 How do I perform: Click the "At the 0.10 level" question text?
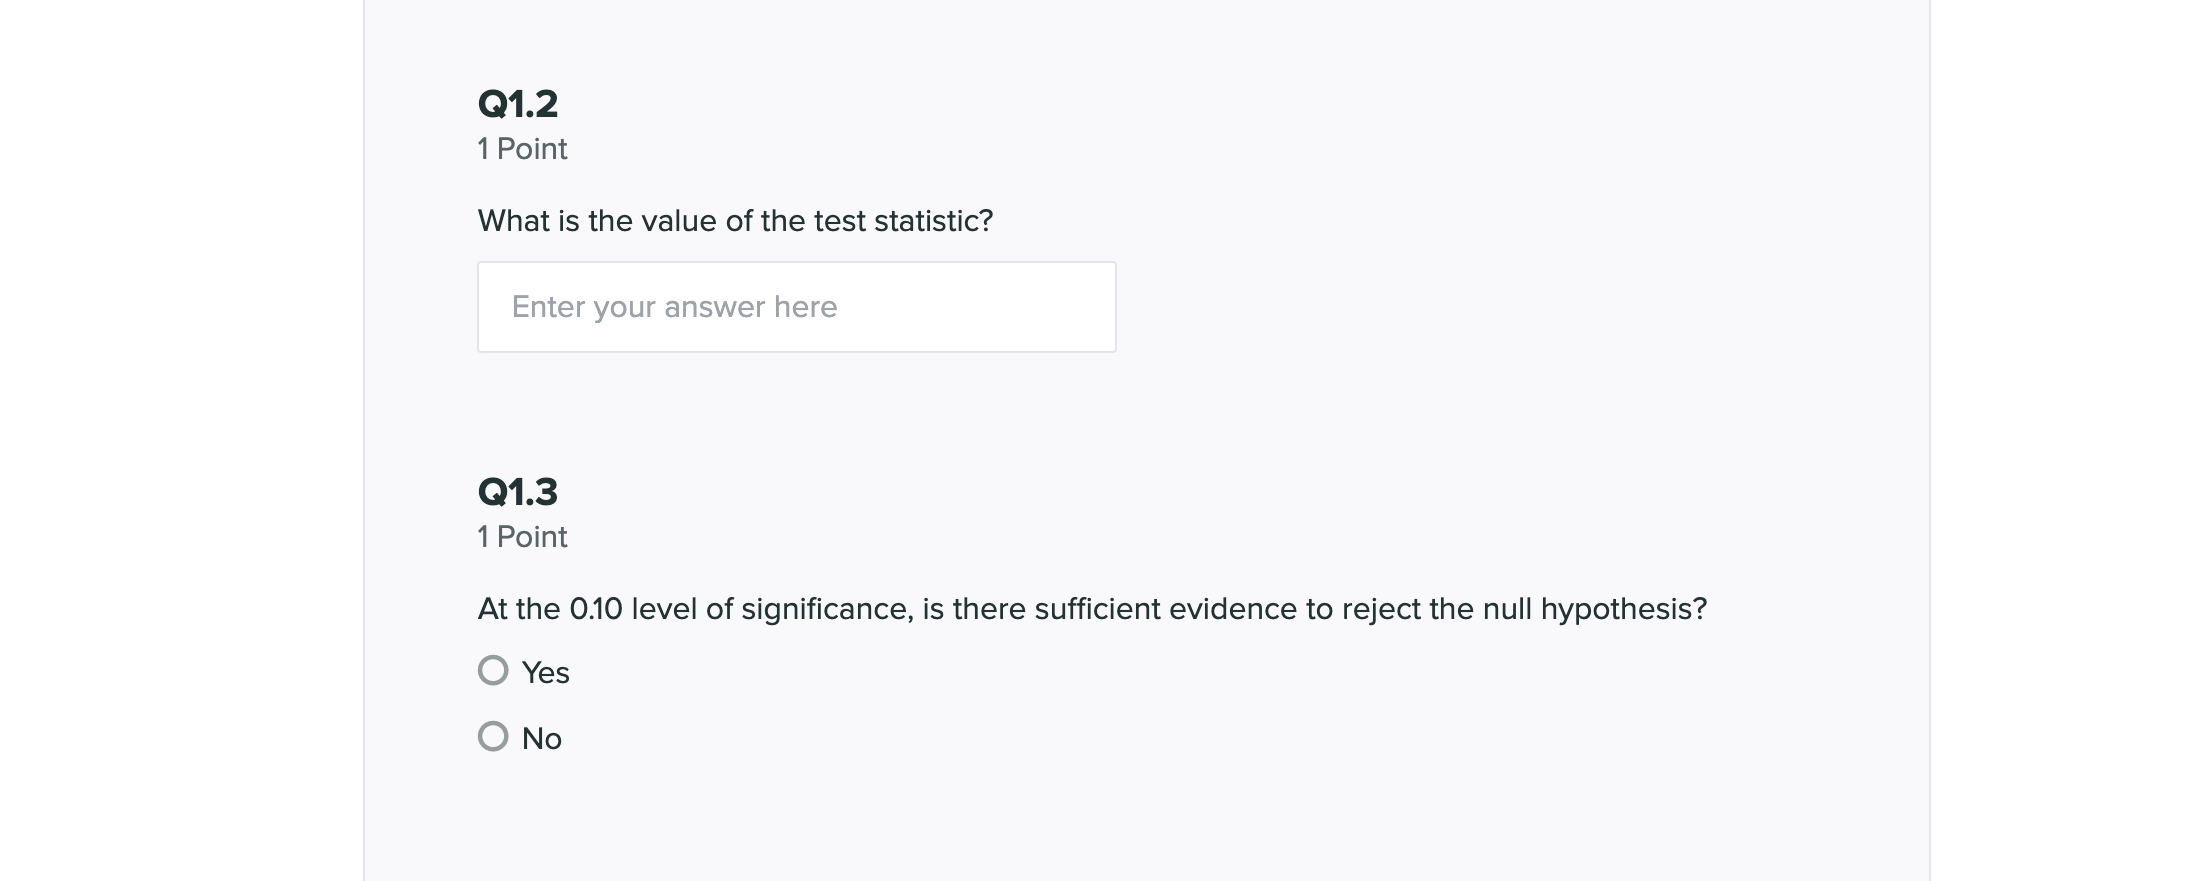point(1092,609)
